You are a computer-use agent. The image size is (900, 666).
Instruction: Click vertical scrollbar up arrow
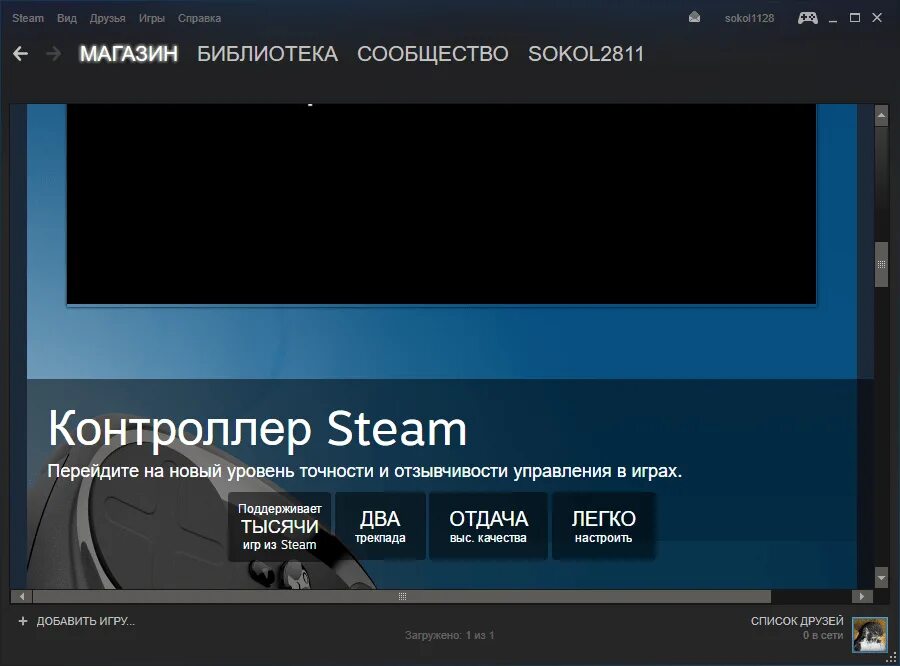(881, 115)
